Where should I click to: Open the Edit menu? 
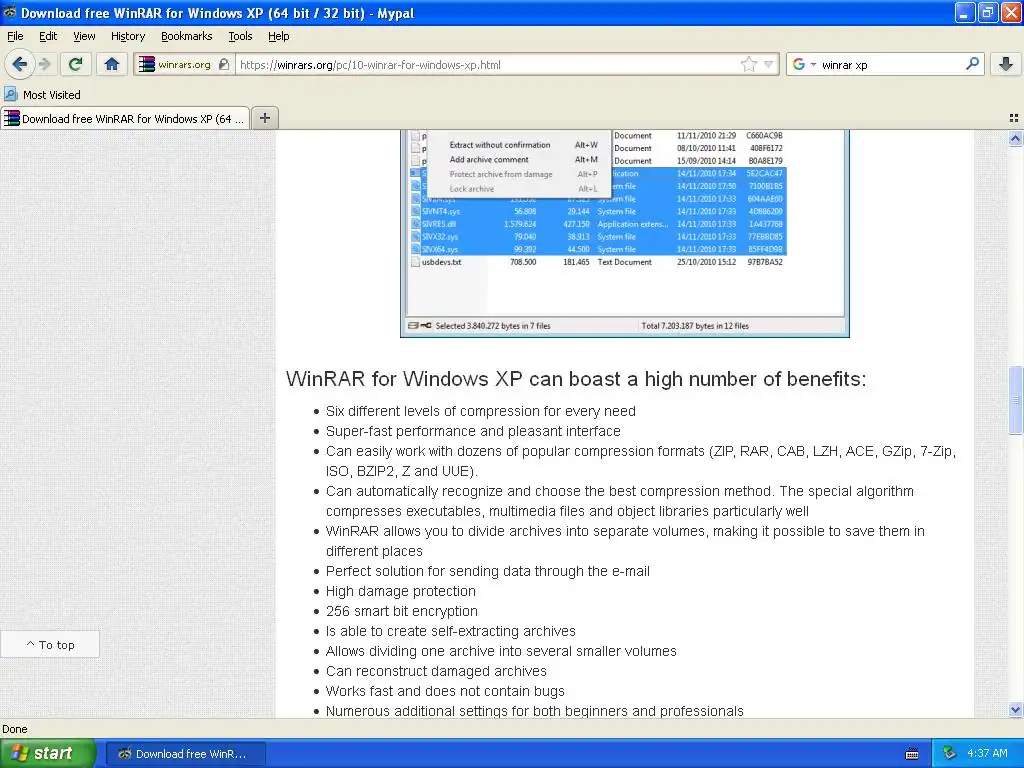tap(48, 36)
